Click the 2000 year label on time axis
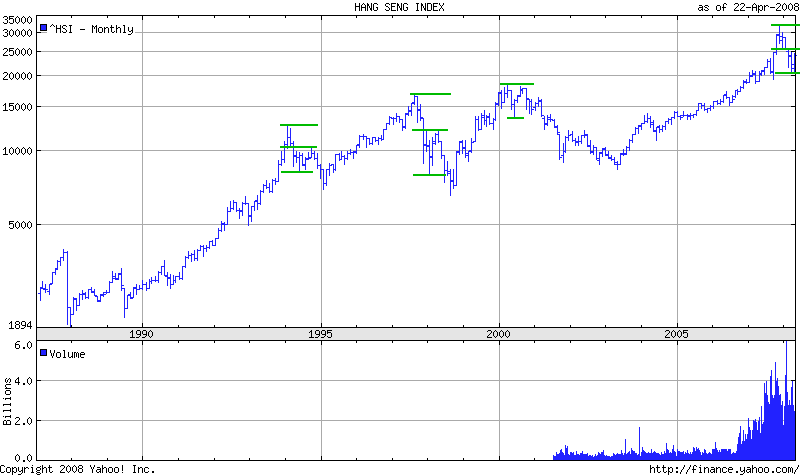Screen dimensions: 800x475 (x=500, y=333)
